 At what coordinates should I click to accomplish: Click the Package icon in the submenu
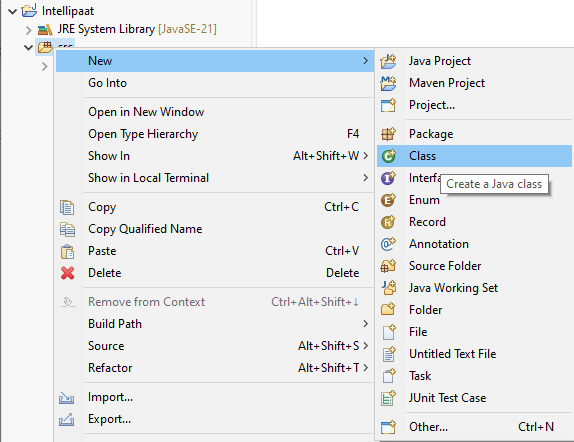click(x=388, y=134)
